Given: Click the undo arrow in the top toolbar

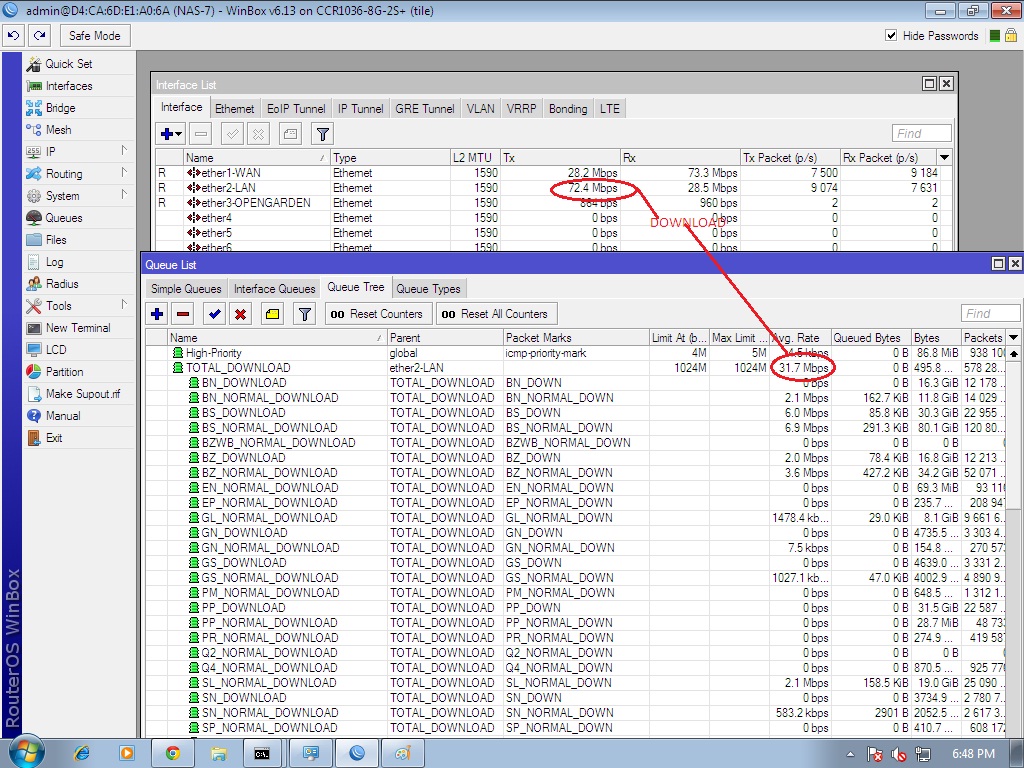Looking at the screenshot, I should (x=12, y=35).
